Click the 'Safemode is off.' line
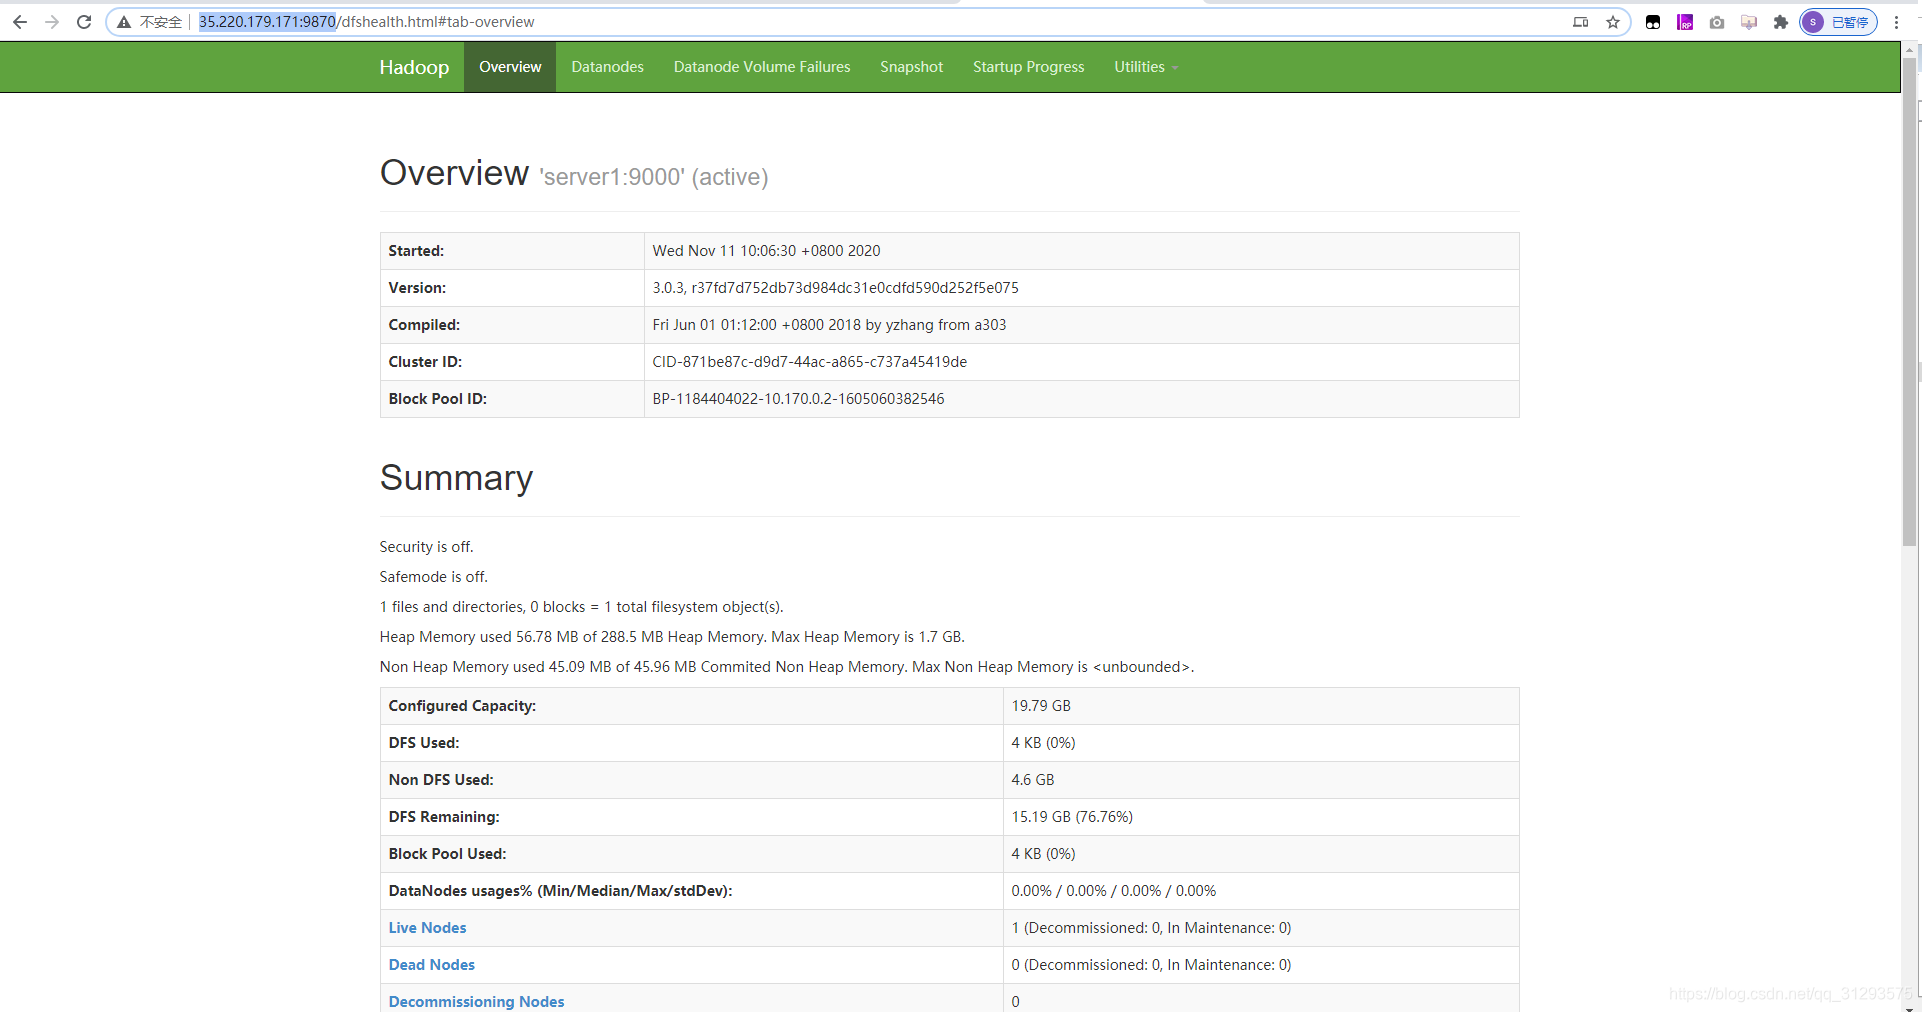Screen dimensions: 1922x1012 pos(434,577)
